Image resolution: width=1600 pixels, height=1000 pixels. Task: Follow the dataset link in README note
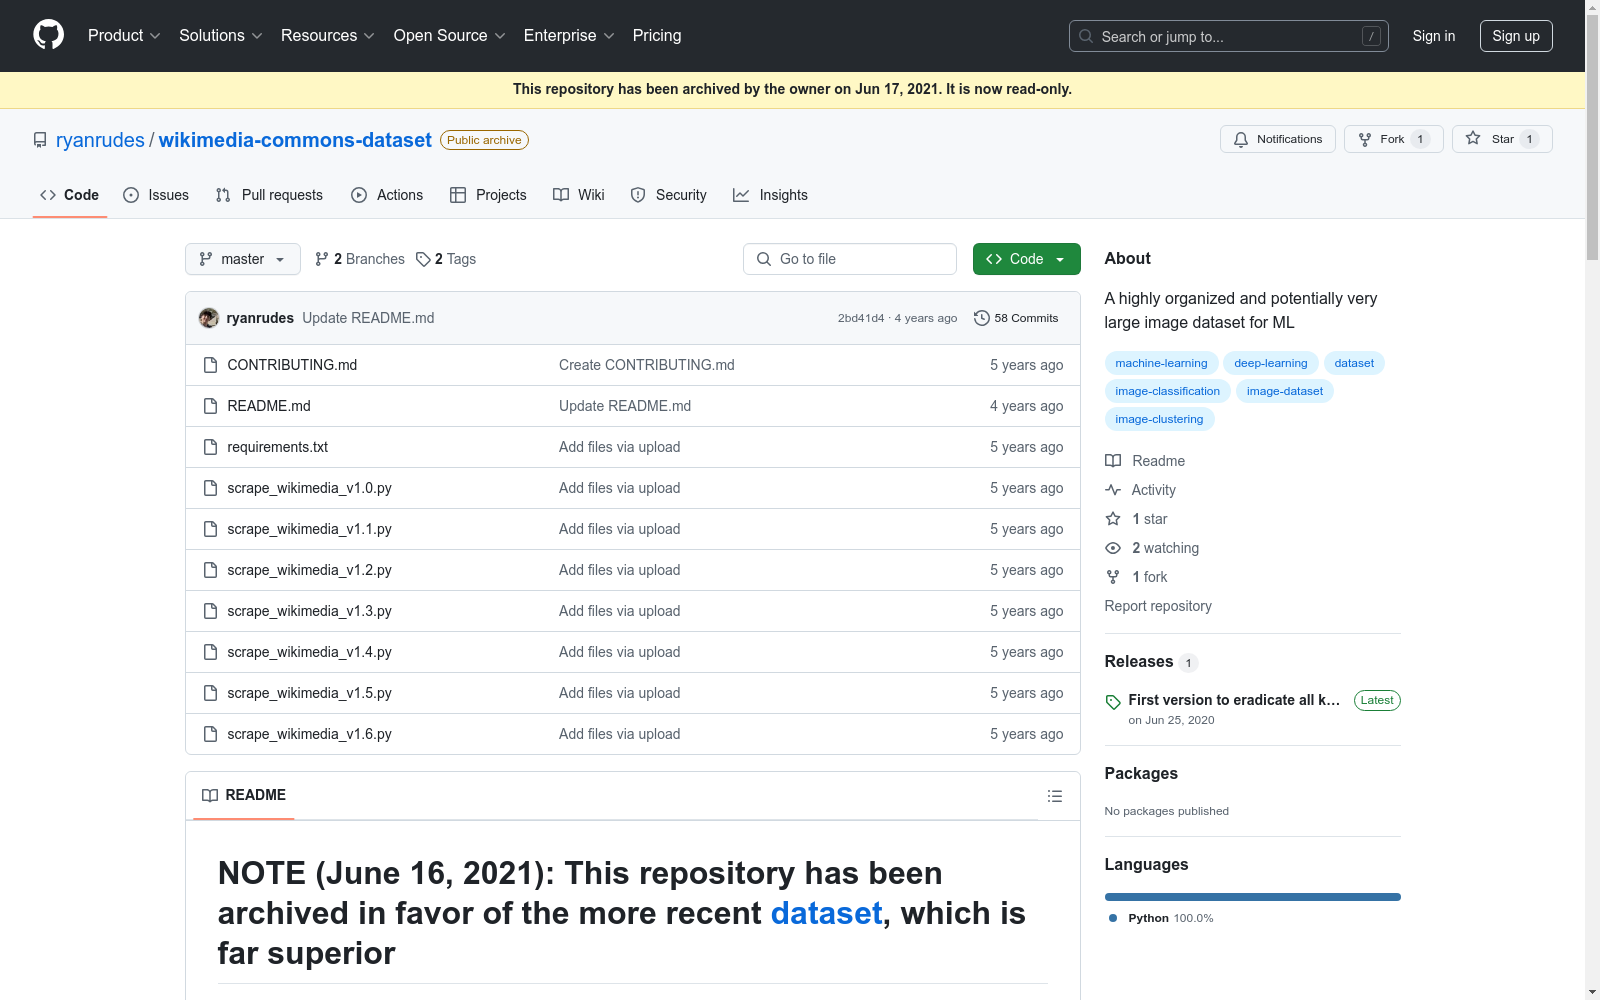[x=826, y=913]
